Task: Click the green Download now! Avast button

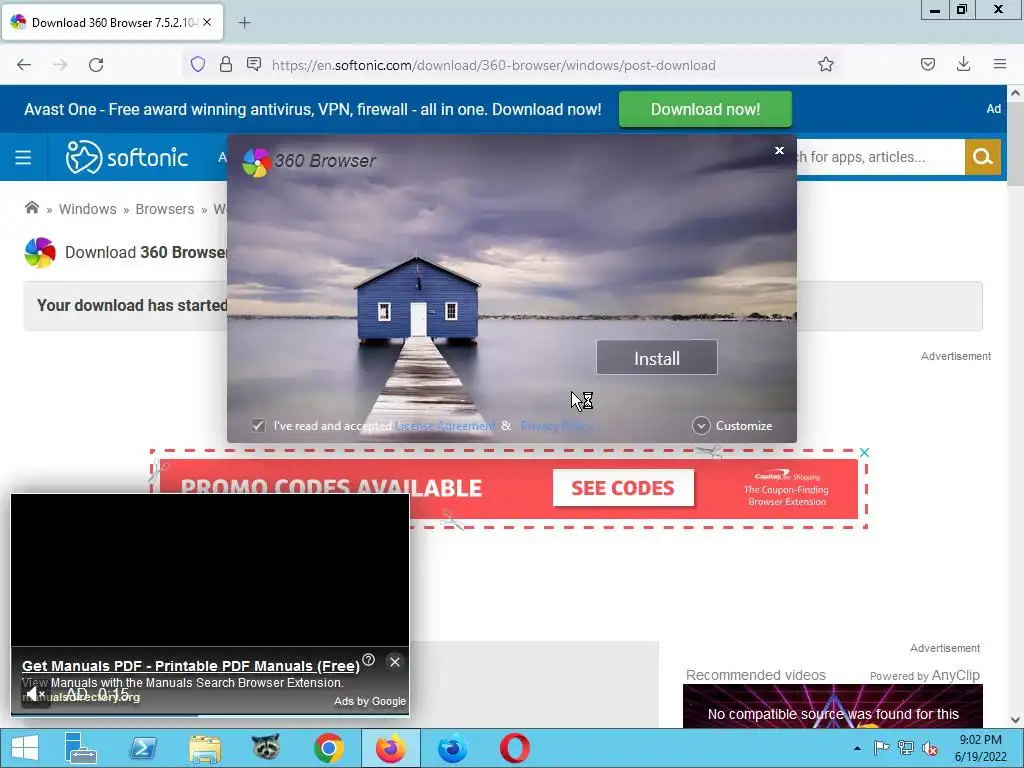Action: pos(705,109)
